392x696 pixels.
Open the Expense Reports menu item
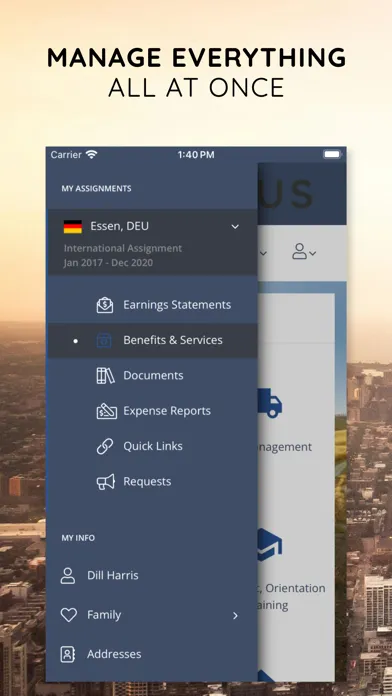[x=152, y=411]
